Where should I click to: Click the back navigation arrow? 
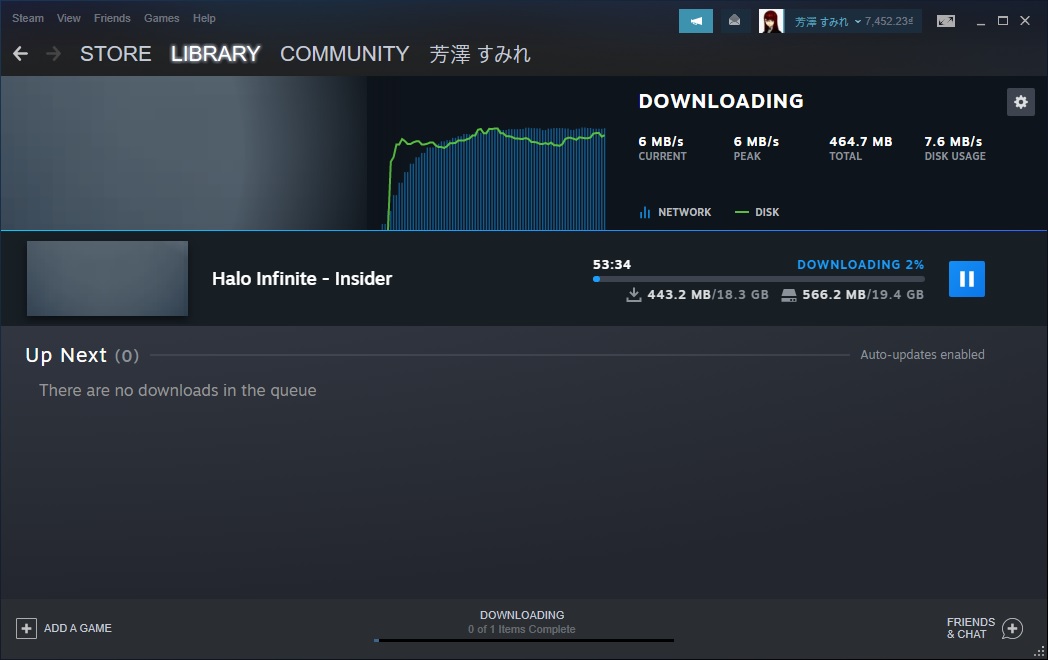(x=20, y=53)
